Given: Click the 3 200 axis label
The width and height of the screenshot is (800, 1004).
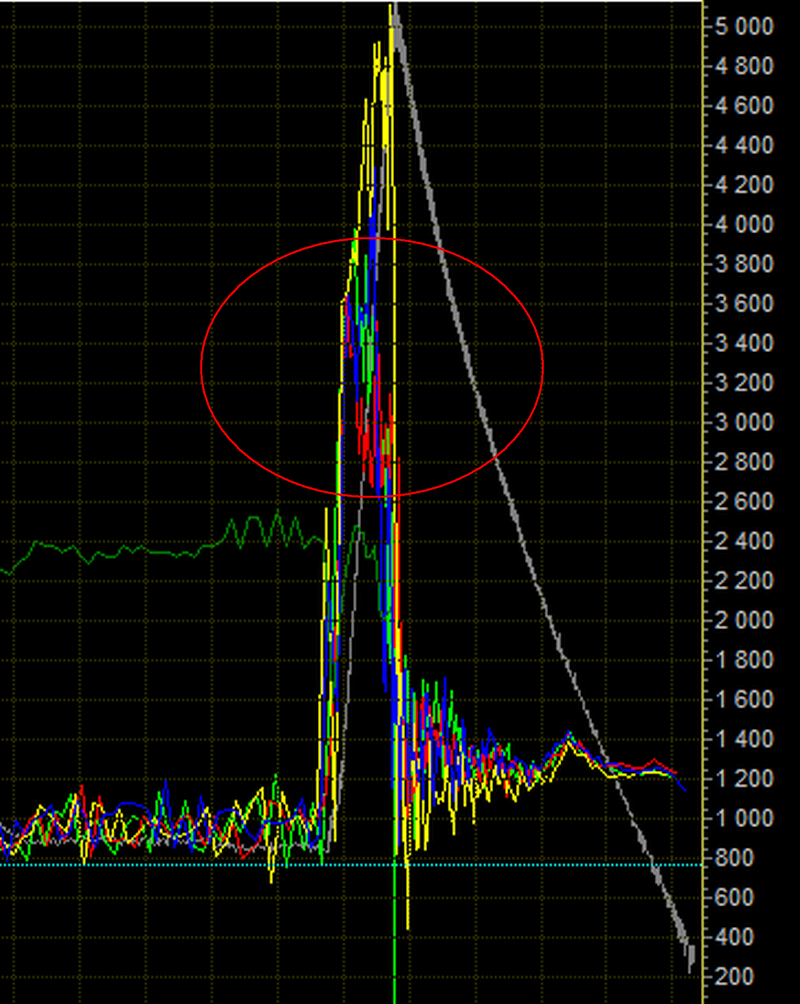Looking at the screenshot, I should pyautogui.click(x=746, y=384).
